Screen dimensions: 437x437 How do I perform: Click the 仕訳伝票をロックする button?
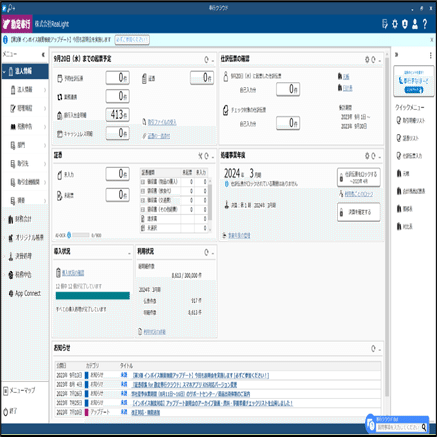click(359, 177)
